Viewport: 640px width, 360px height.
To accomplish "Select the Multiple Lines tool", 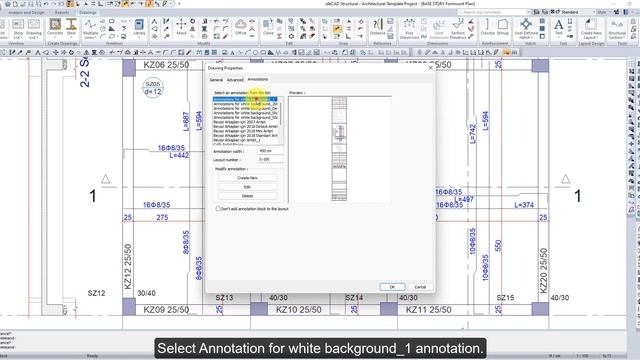I will (x=90, y=28).
